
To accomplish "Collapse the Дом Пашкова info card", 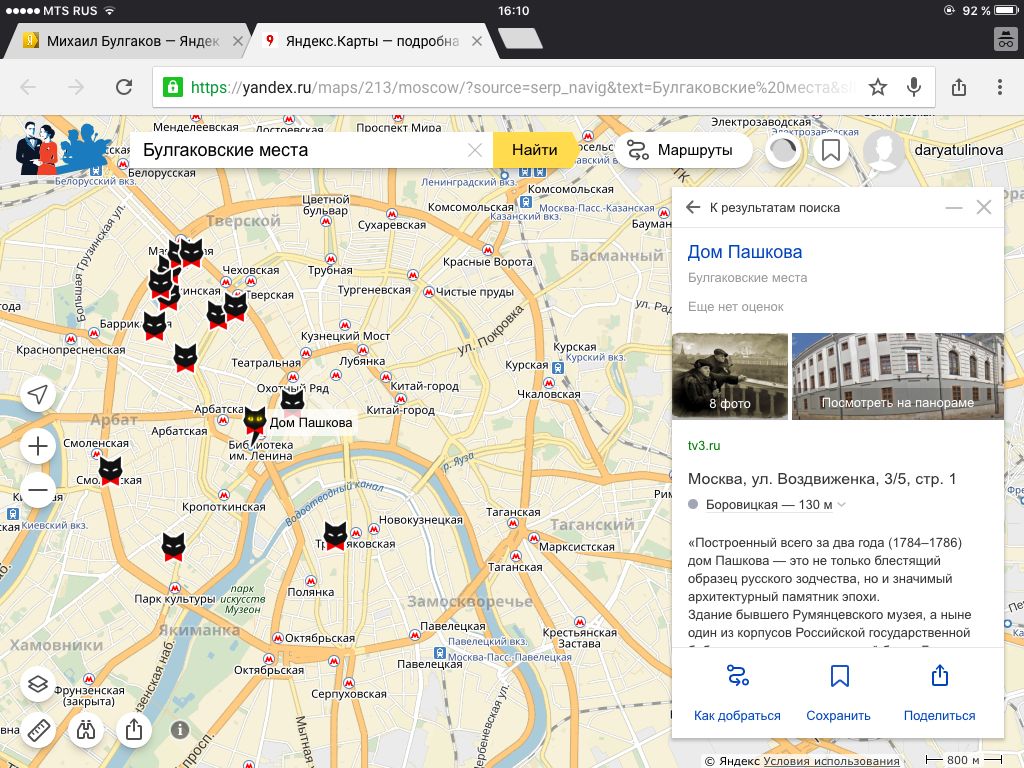I will [954, 208].
